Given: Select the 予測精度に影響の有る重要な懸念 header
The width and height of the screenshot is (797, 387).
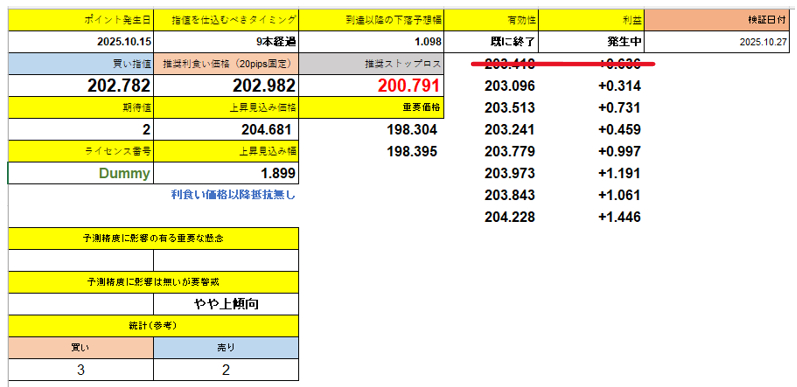Looking at the screenshot, I should tap(154, 239).
